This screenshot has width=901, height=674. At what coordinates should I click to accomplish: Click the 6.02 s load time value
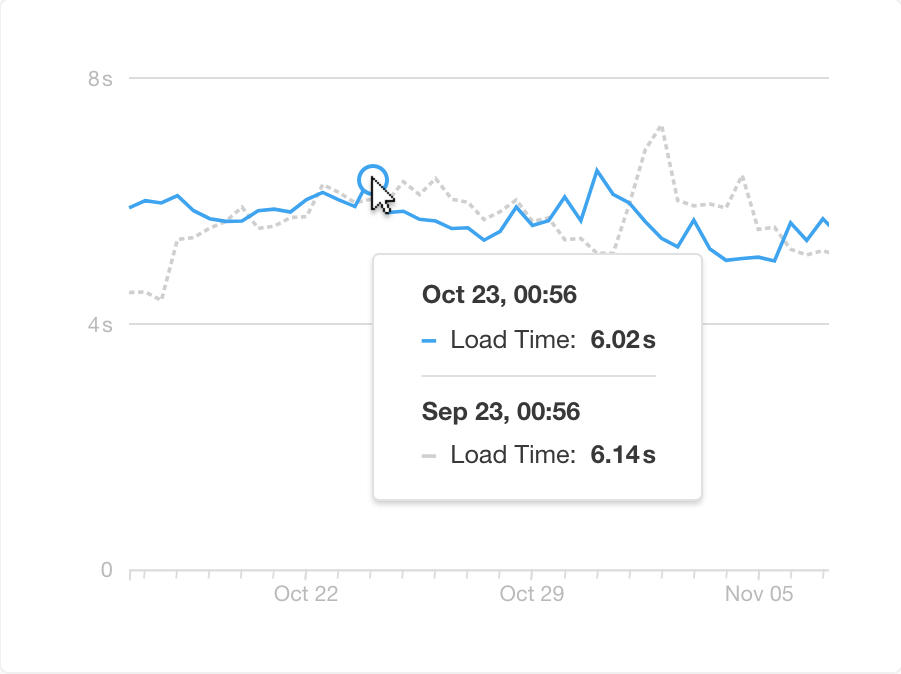[623, 340]
